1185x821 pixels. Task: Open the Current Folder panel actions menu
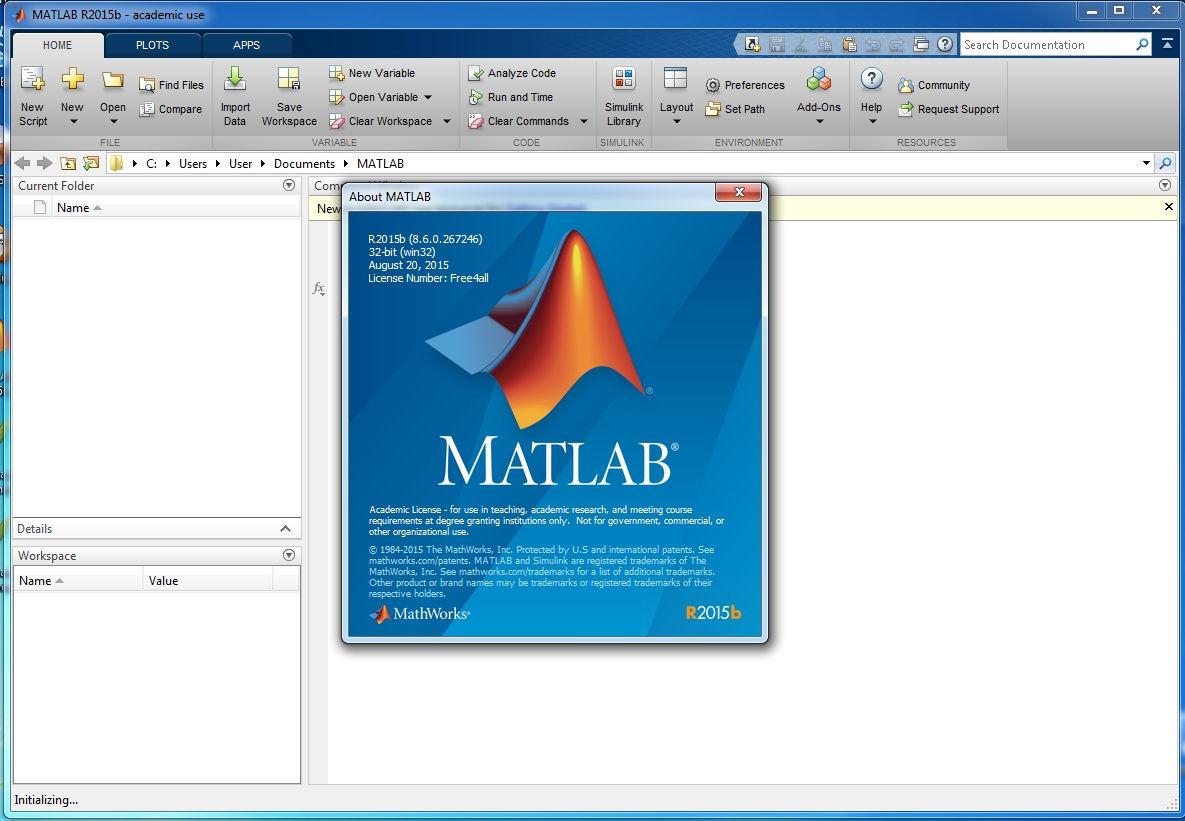[x=289, y=185]
